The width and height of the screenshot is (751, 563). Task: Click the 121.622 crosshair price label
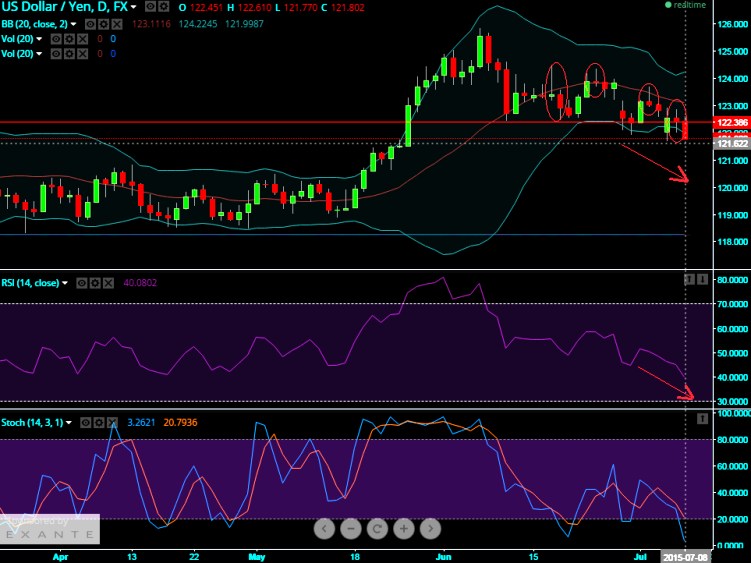tap(732, 144)
